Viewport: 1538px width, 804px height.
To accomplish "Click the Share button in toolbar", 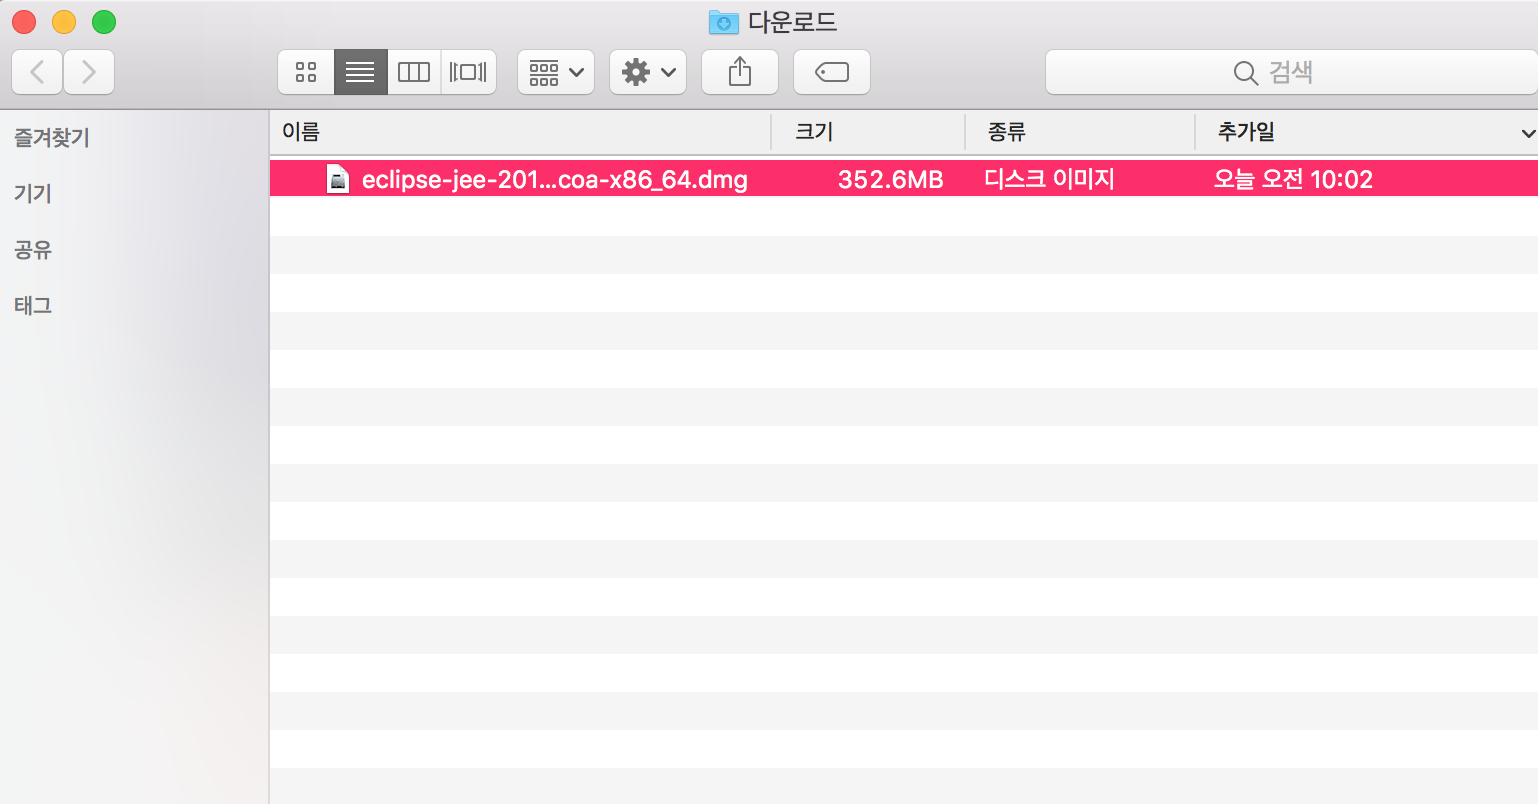I will (x=740, y=72).
